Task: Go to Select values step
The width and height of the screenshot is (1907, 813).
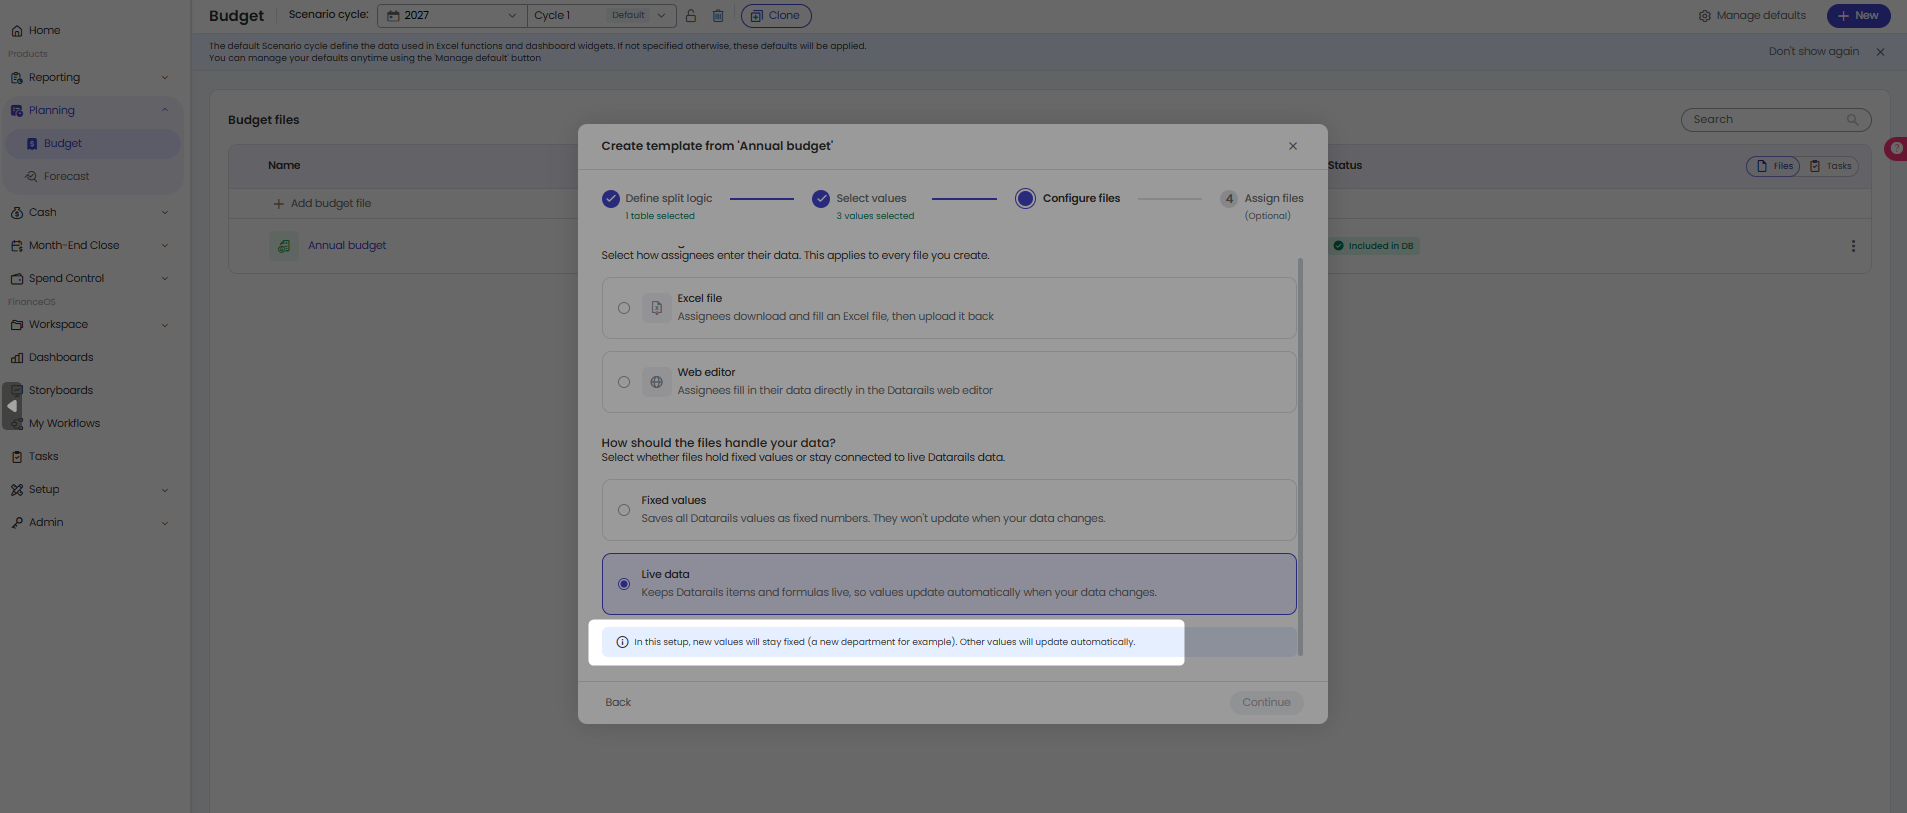Action: point(864,205)
